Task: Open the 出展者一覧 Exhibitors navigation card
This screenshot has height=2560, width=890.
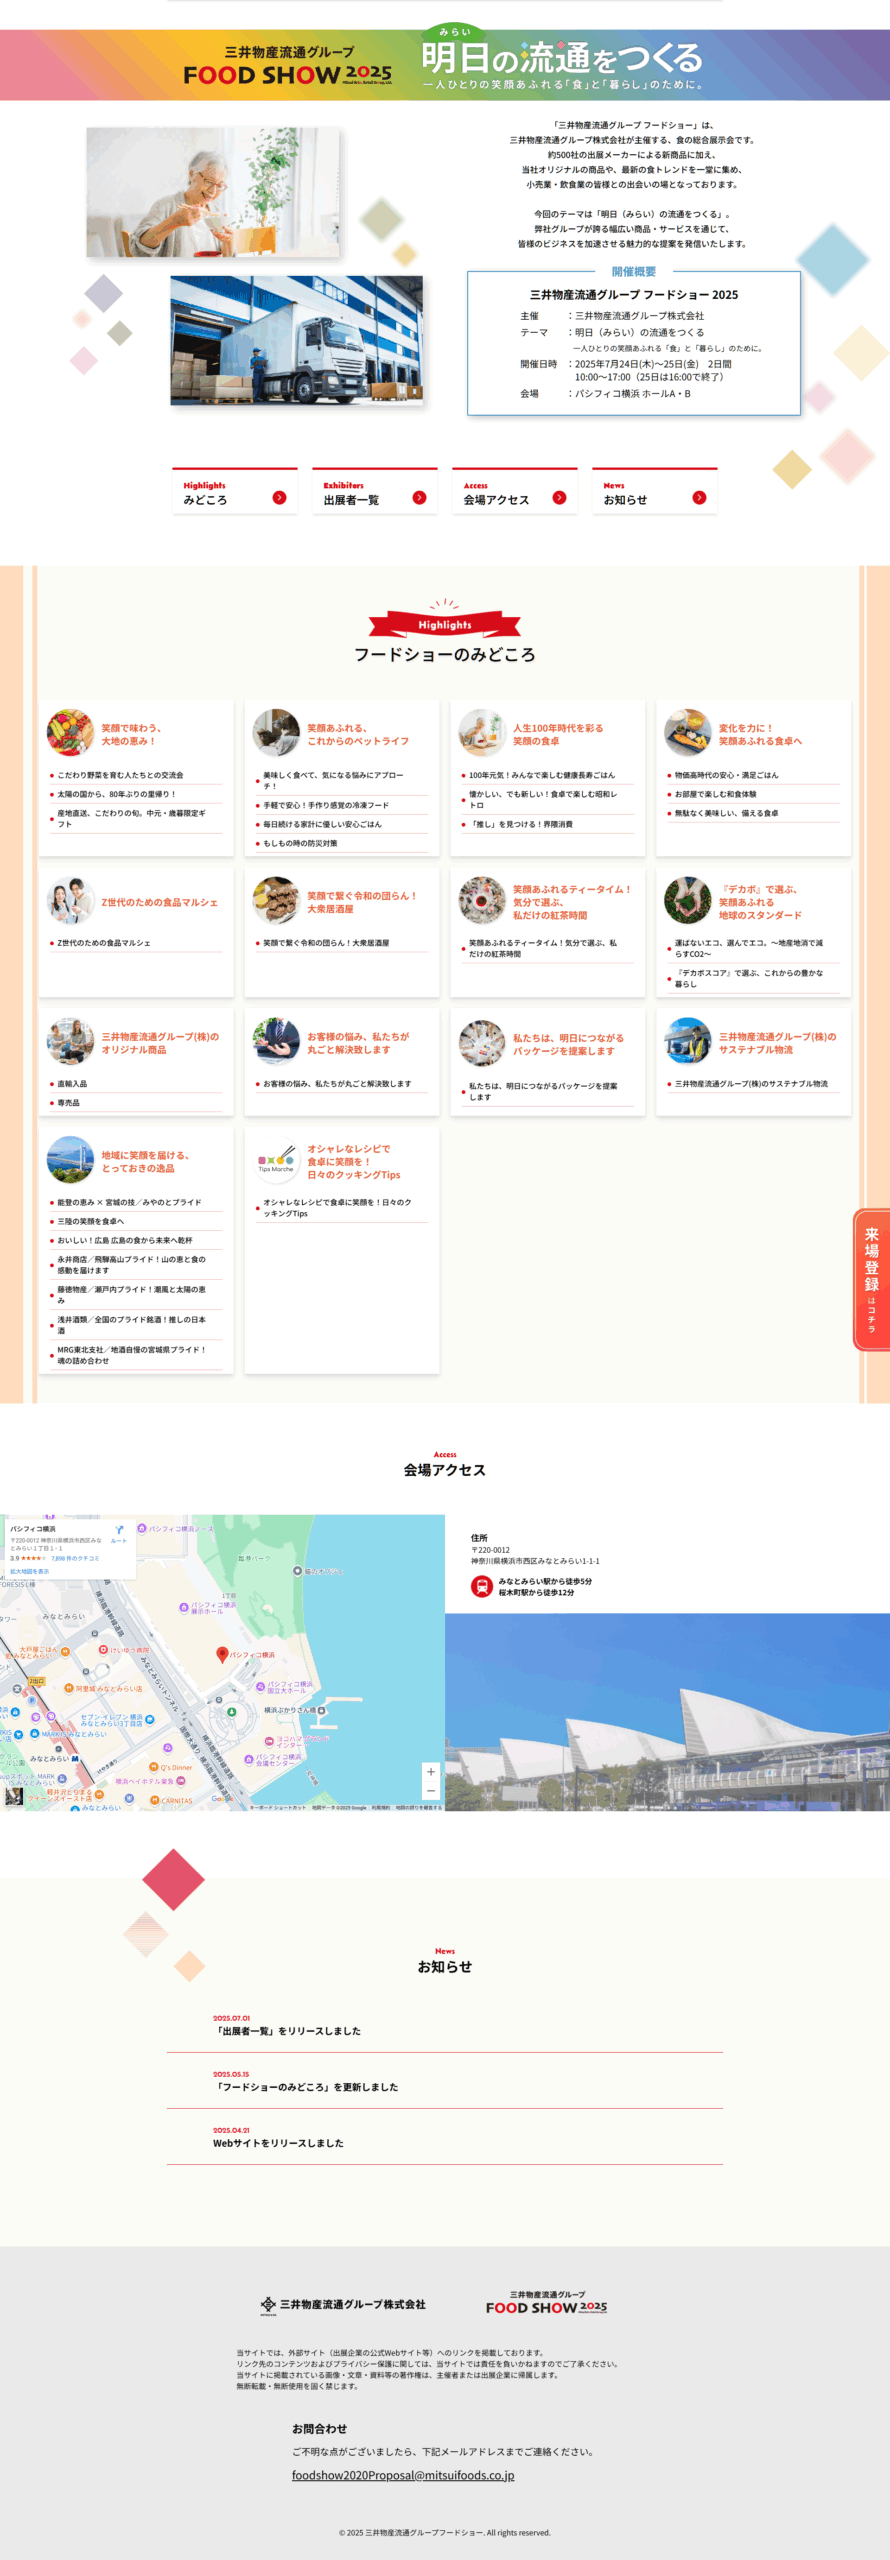Action: [374, 491]
